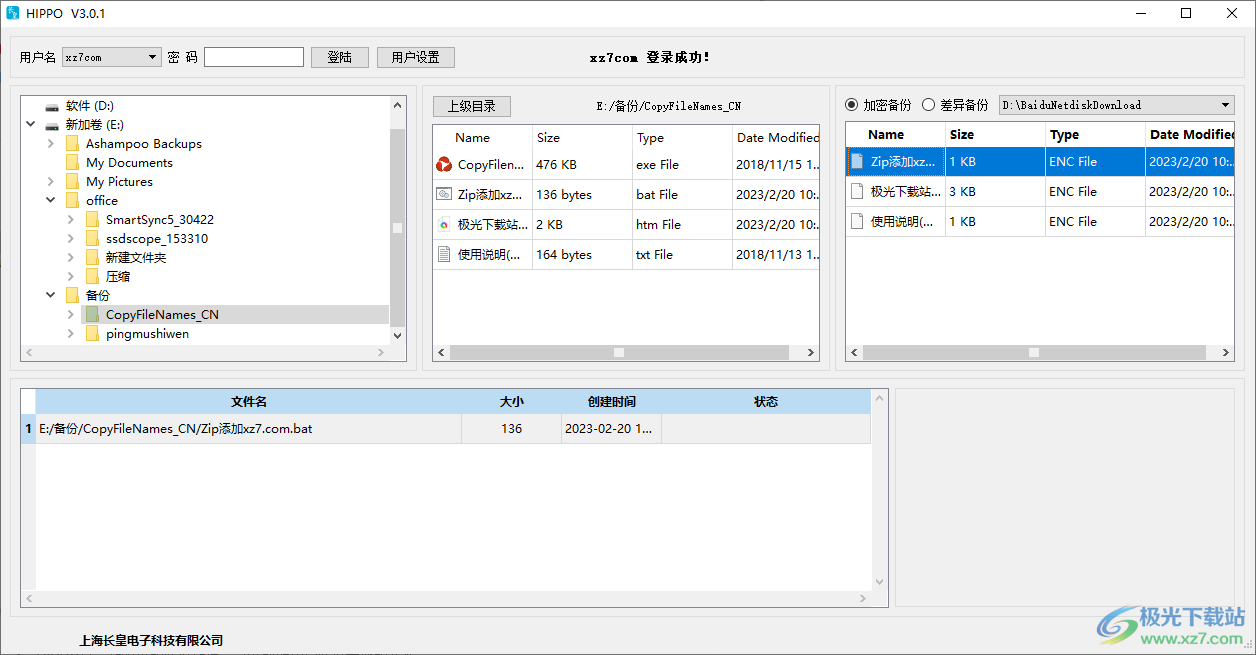
Task: Click the folder tree vertical scrollbar thumb
Action: 397,227
